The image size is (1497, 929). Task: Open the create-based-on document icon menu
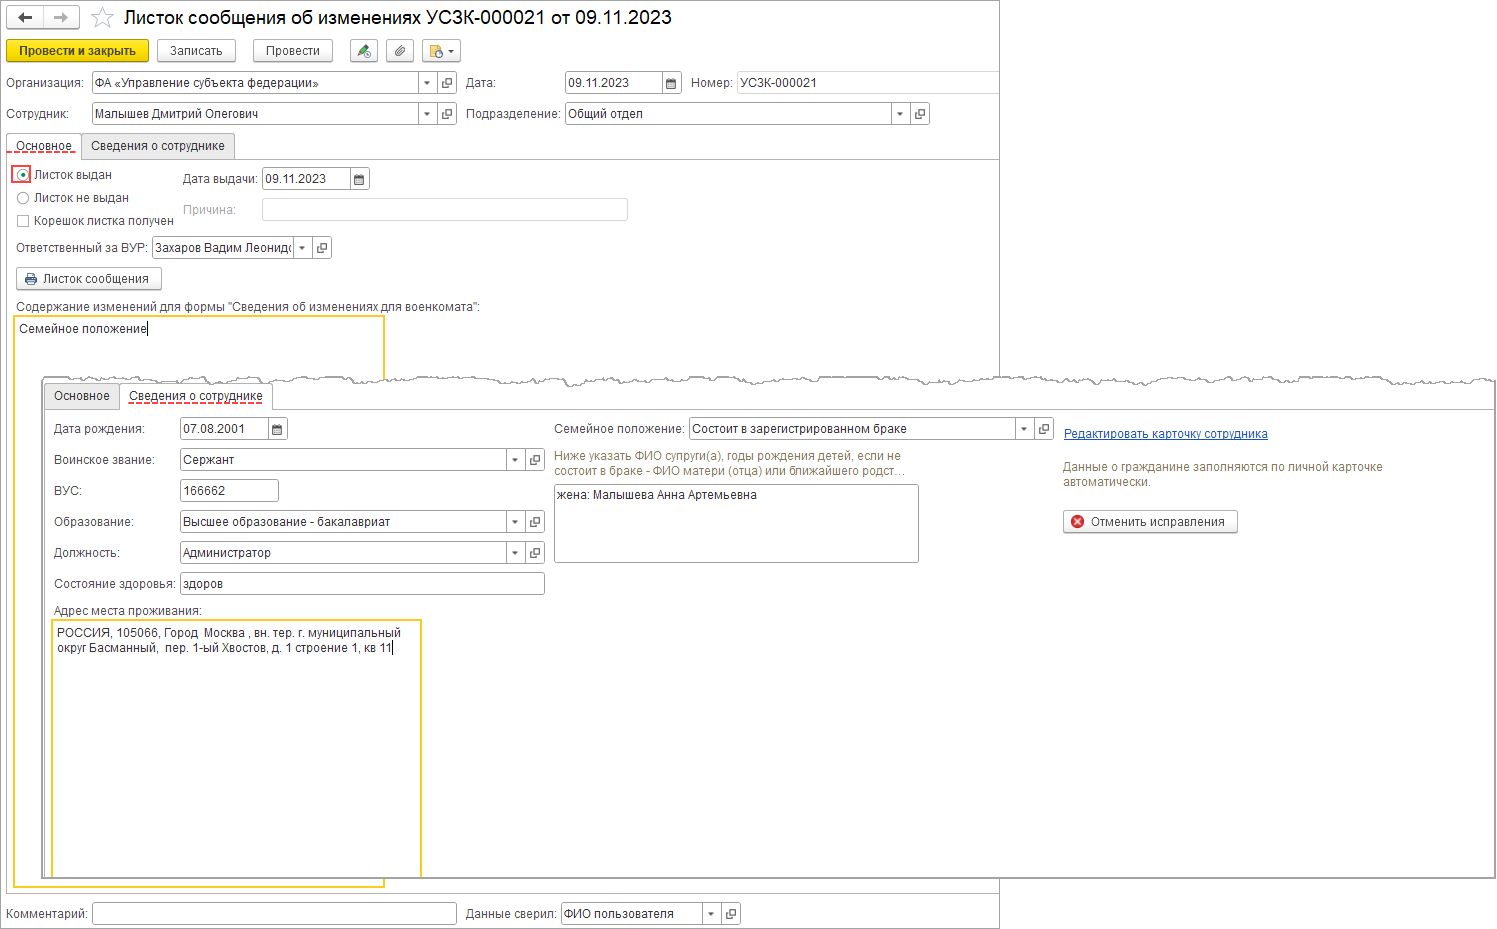point(441,51)
